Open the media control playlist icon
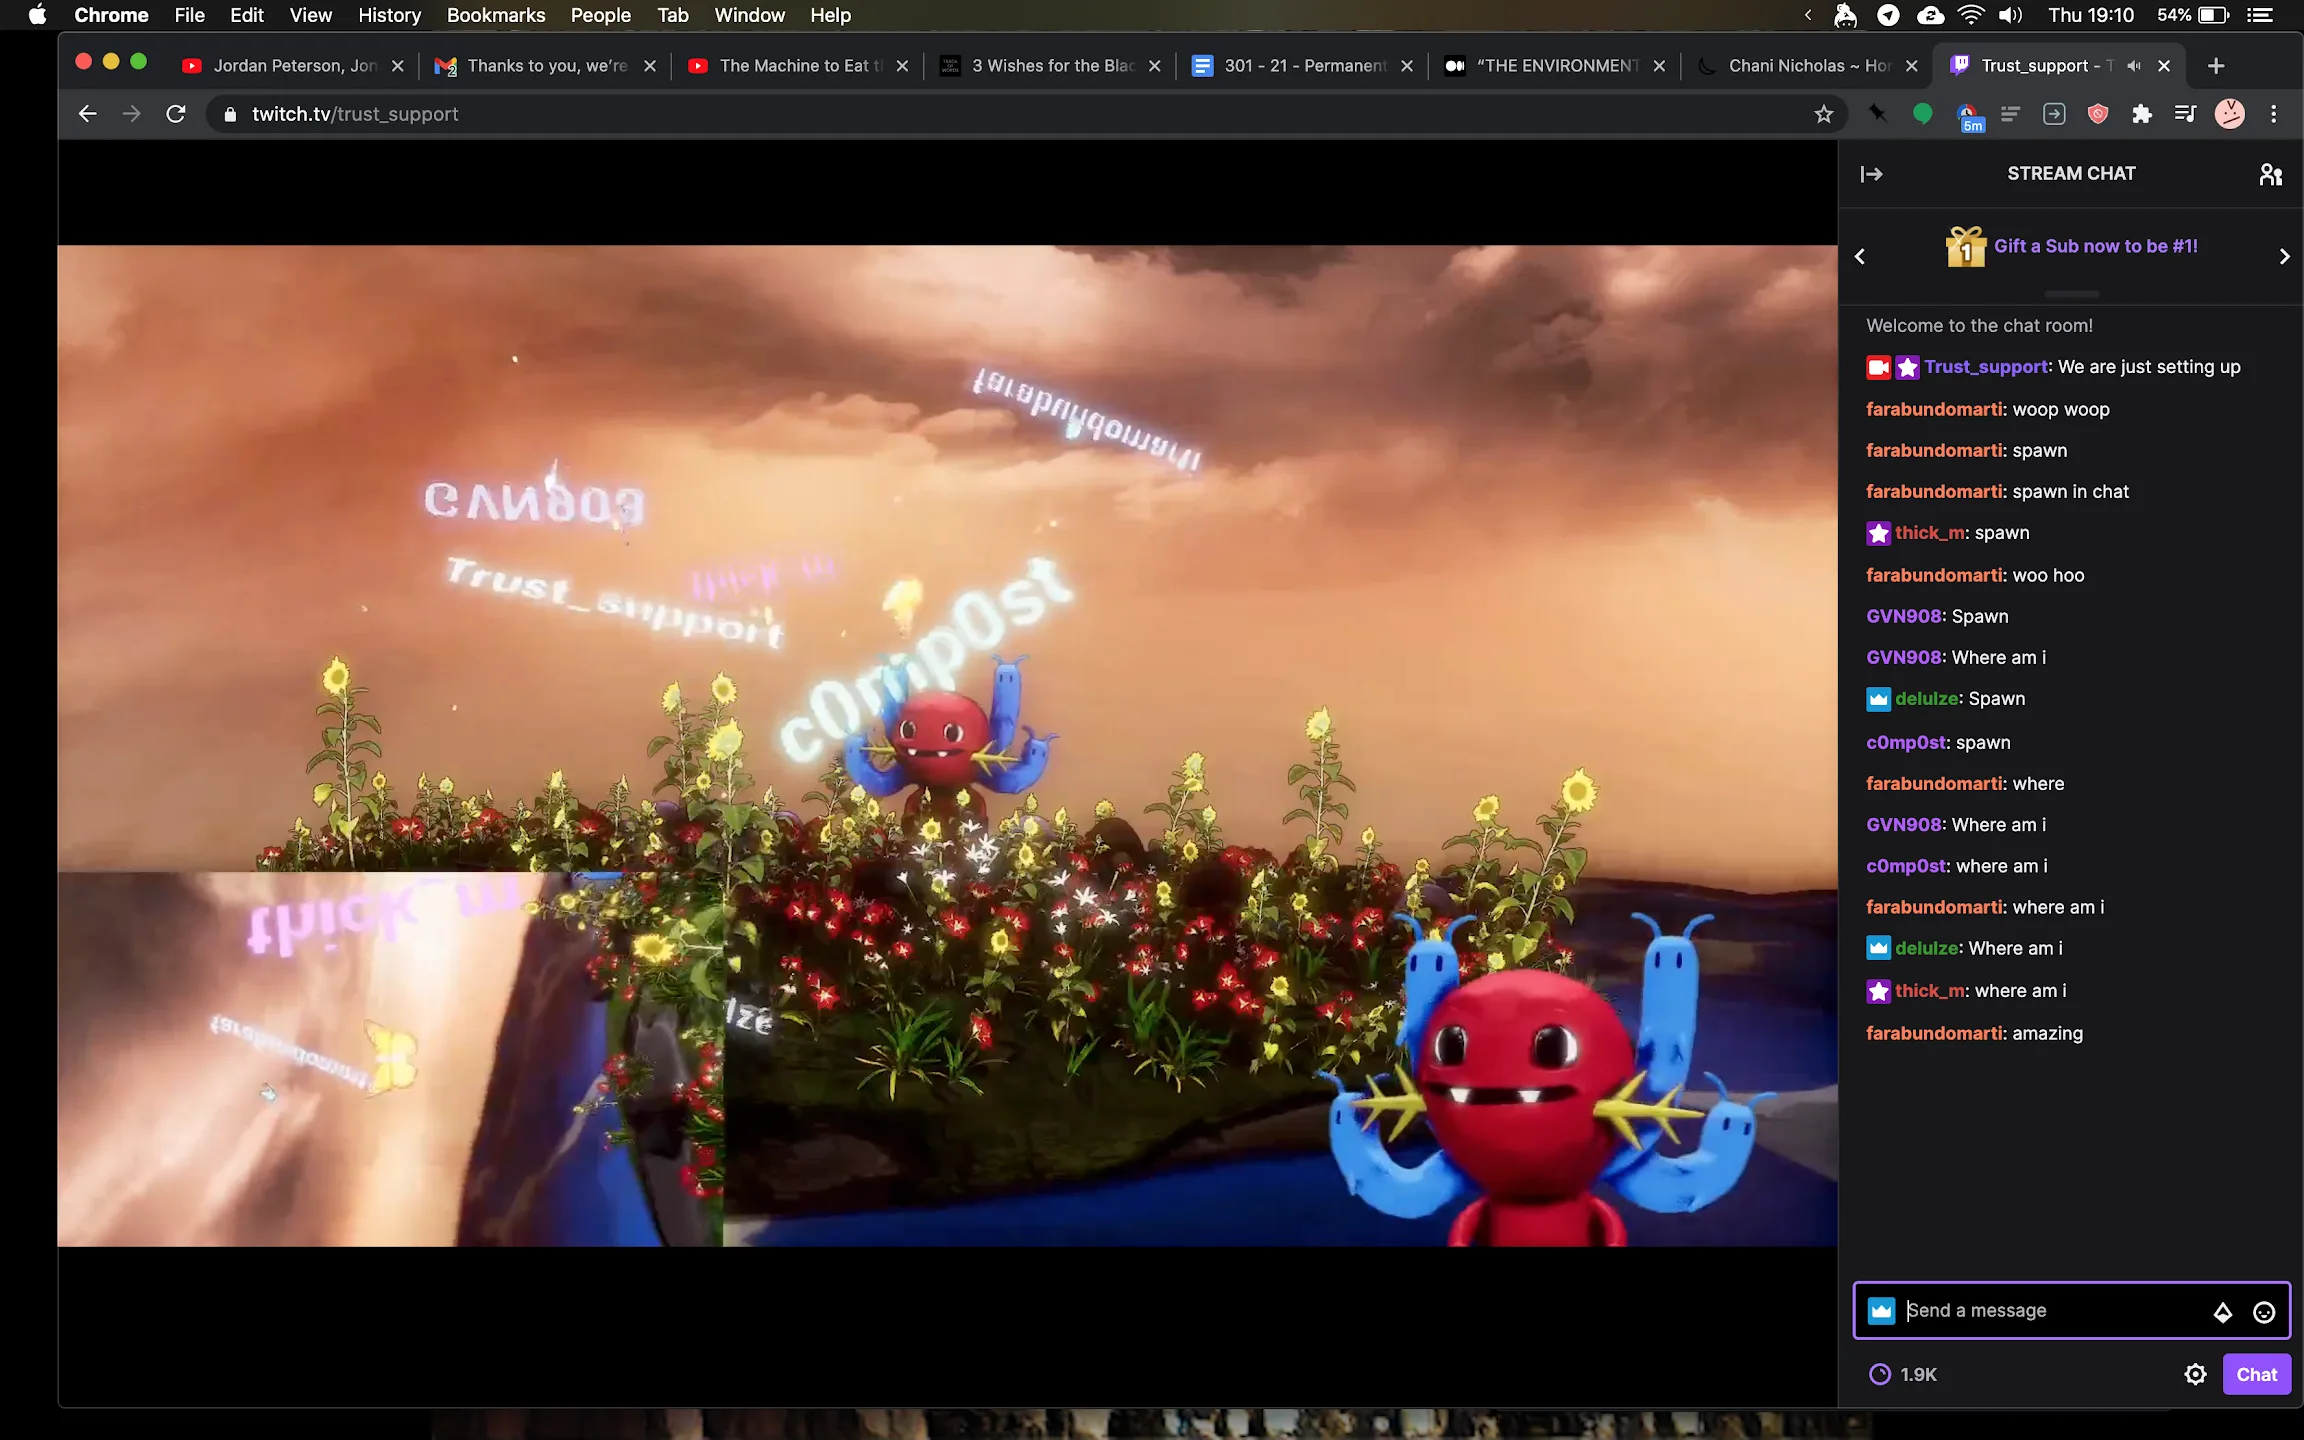This screenshot has height=1440, width=2304. tap(2185, 114)
